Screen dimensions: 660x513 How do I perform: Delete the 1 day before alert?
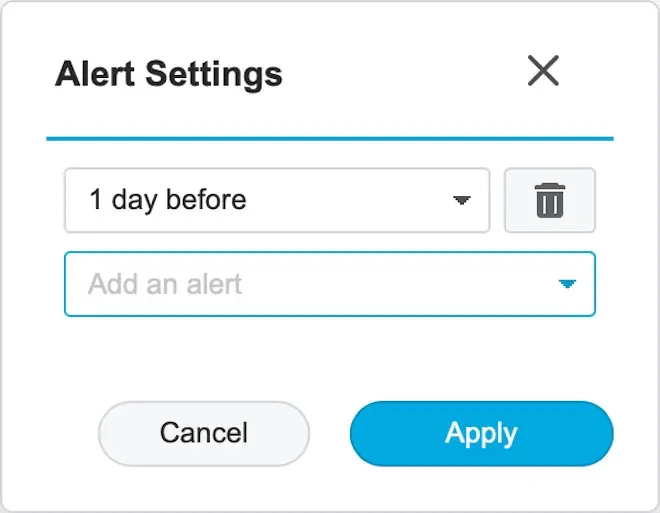(549, 200)
